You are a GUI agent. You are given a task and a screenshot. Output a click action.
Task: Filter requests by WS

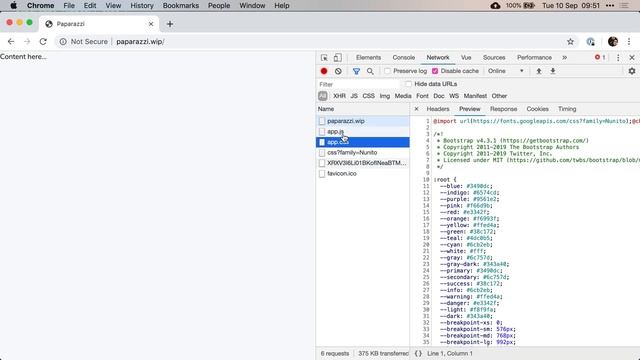pyautogui.click(x=454, y=96)
